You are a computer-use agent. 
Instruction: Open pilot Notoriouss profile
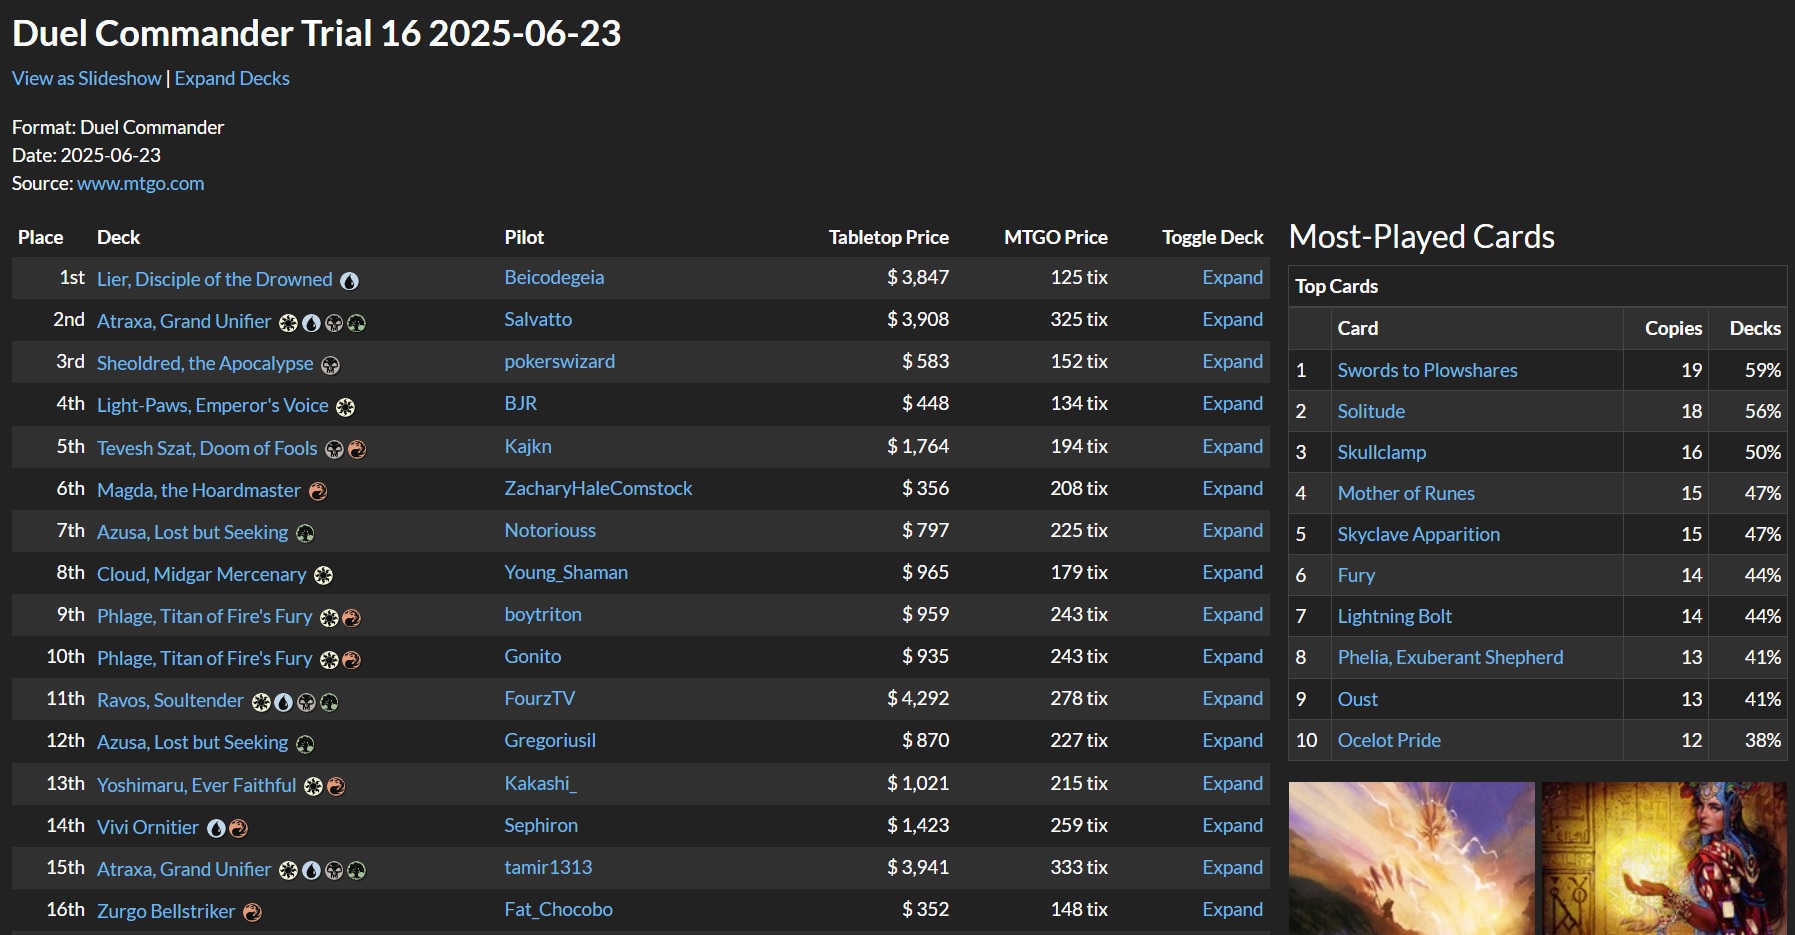(550, 530)
